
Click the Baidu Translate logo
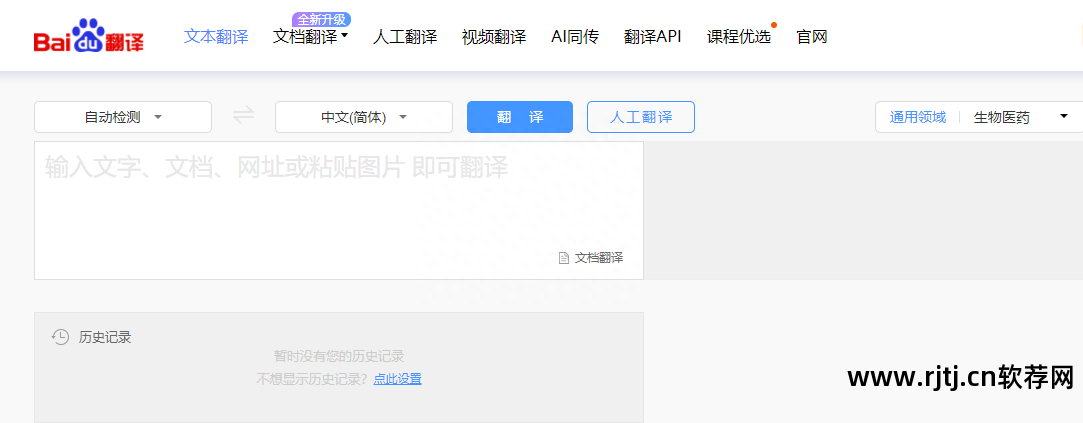tap(88, 37)
